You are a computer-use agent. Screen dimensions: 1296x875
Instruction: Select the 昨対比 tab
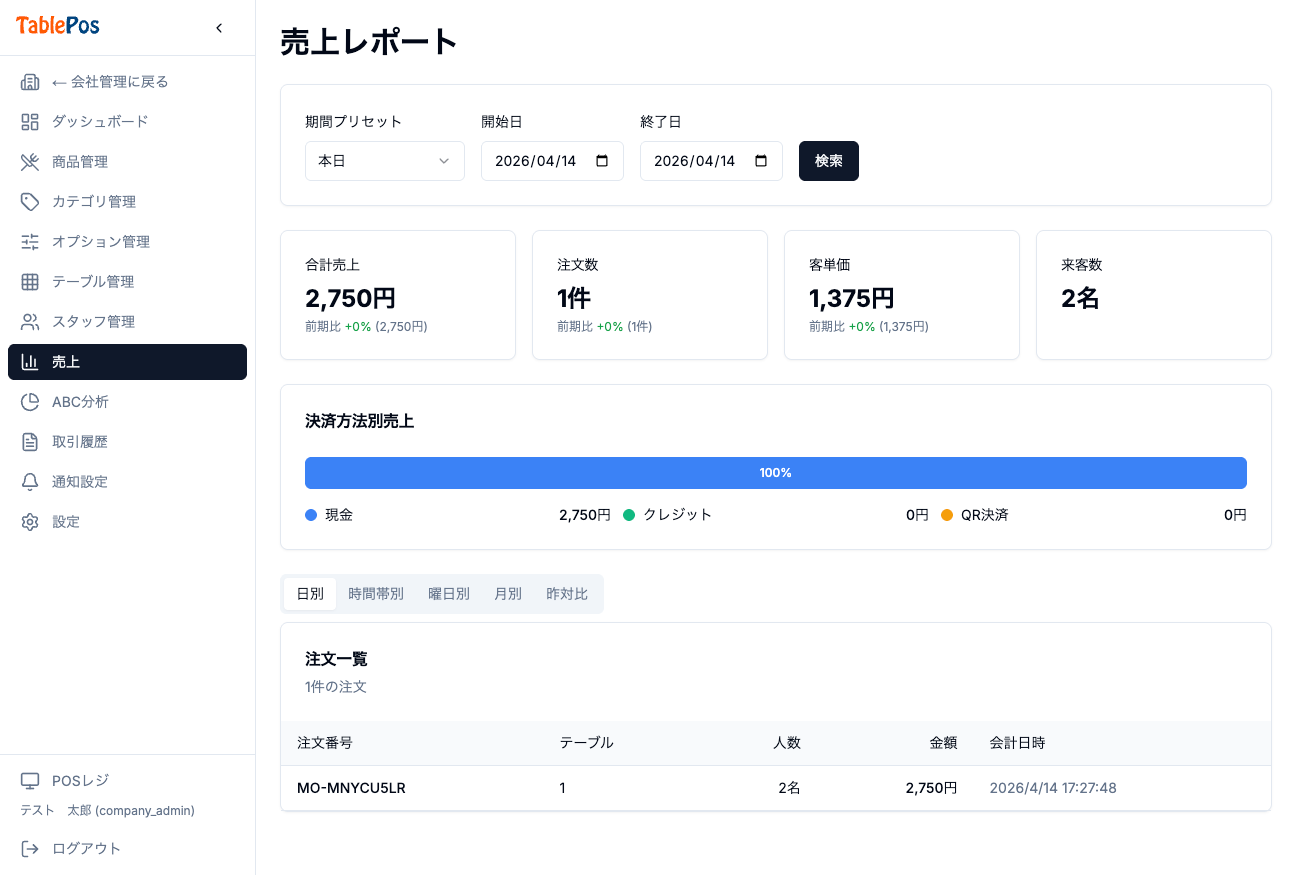[x=567, y=594]
